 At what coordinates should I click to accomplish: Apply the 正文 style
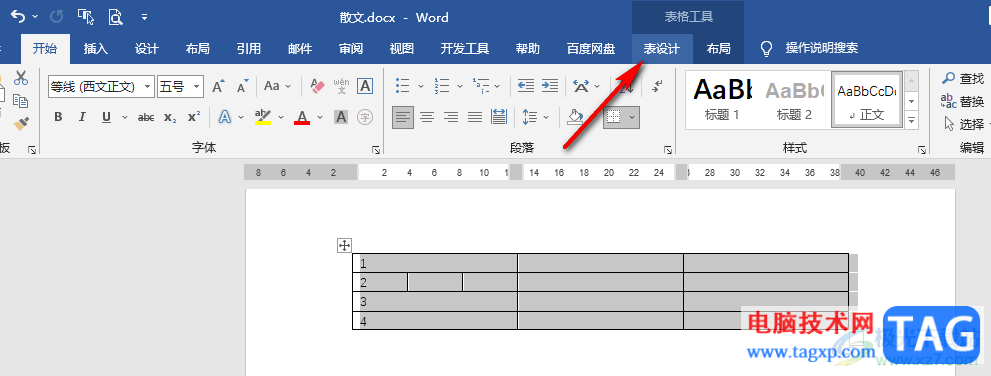(866, 100)
